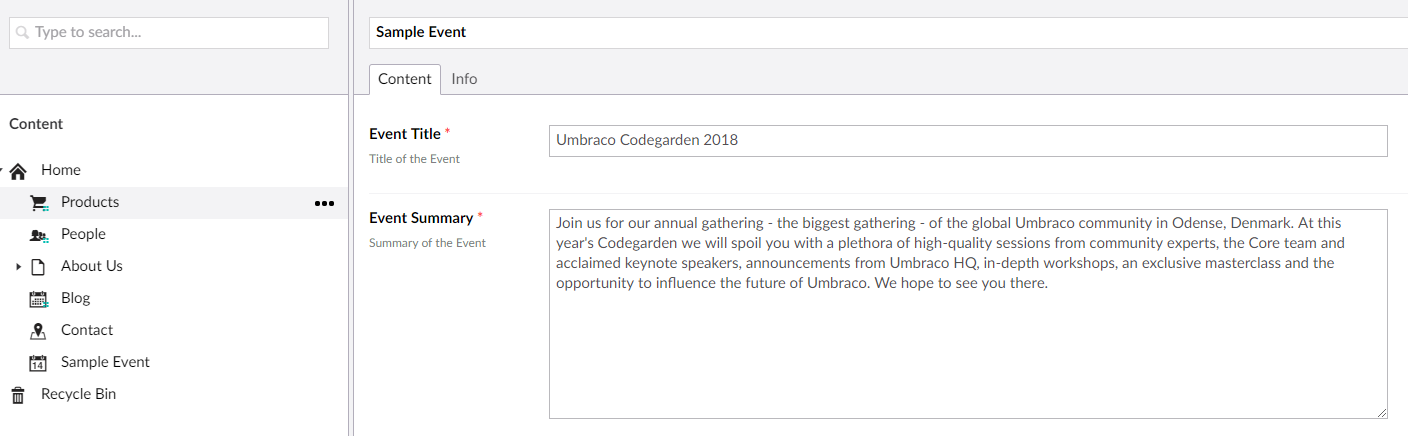Click the Sample Event node name field
The image size is (1408, 436).
888,32
